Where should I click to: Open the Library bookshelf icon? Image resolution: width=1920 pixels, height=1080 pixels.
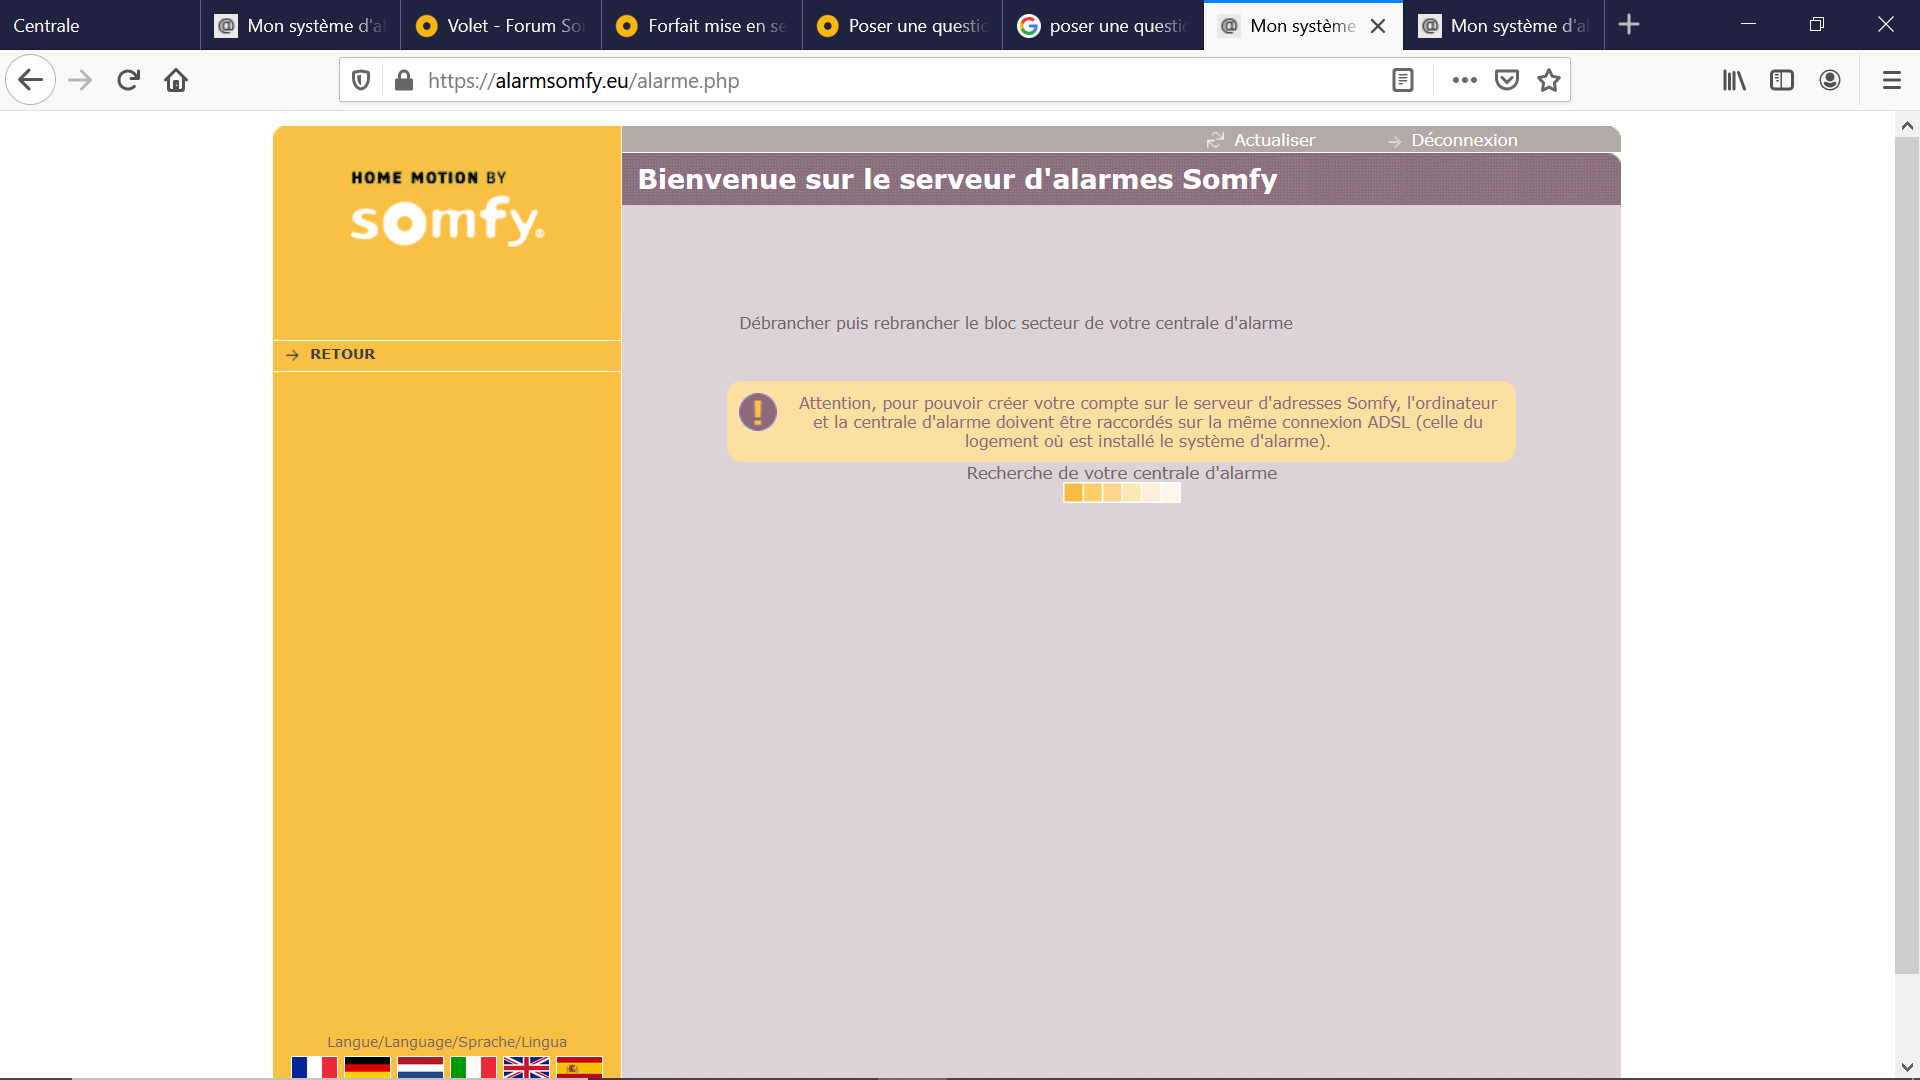[x=1734, y=80]
